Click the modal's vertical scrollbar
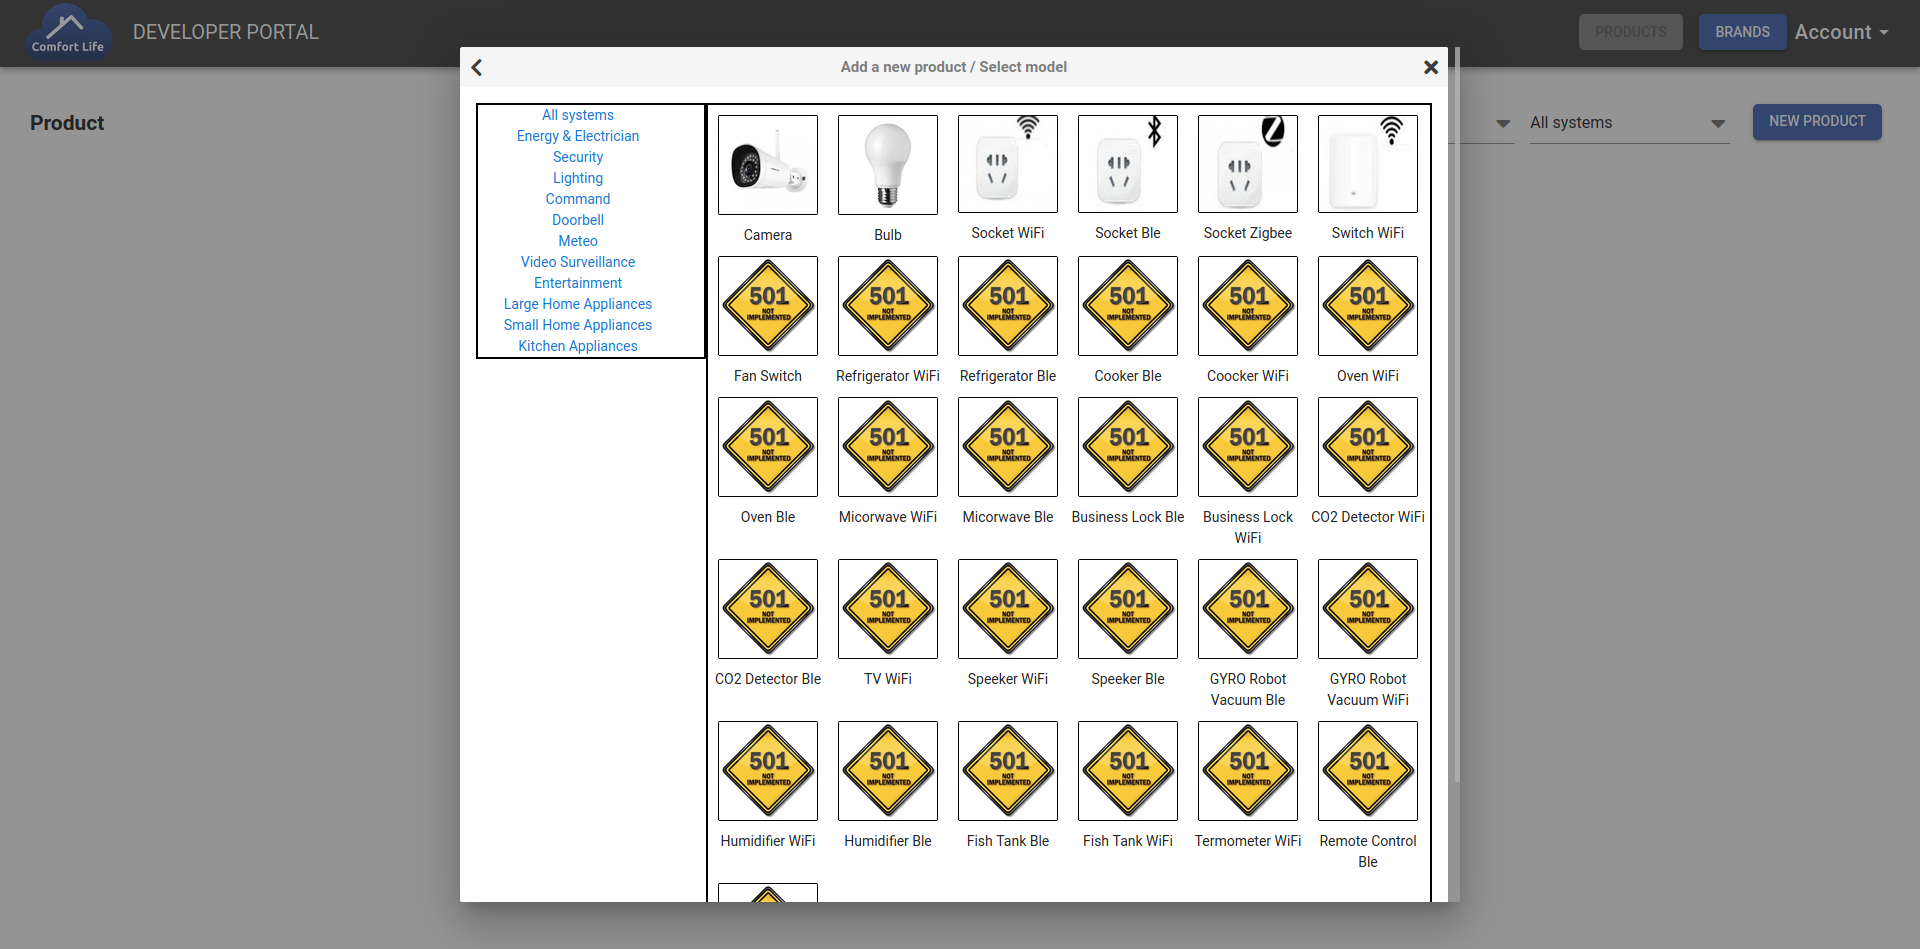This screenshot has width=1920, height=949. [x=1456, y=400]
